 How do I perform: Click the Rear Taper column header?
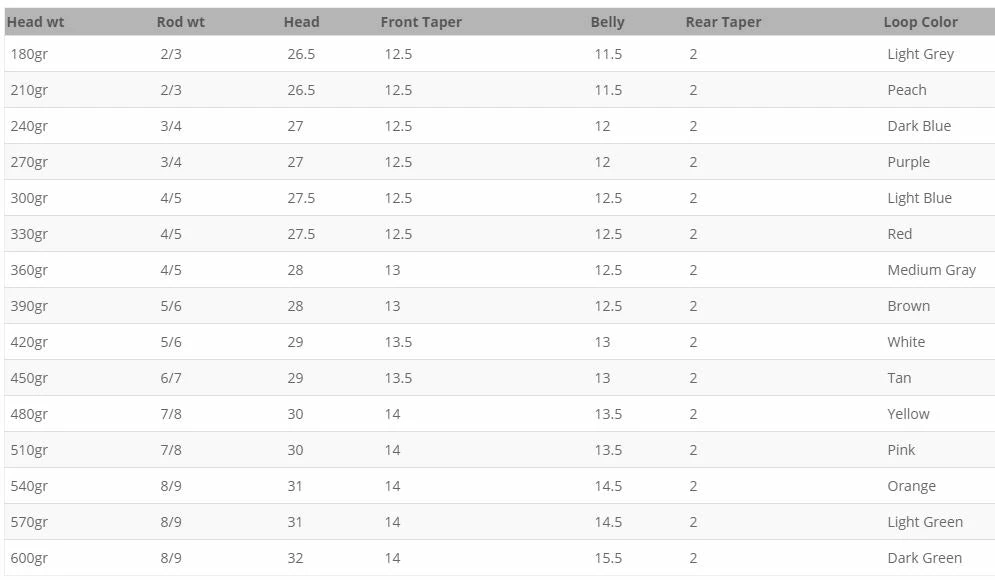[723, 22]
